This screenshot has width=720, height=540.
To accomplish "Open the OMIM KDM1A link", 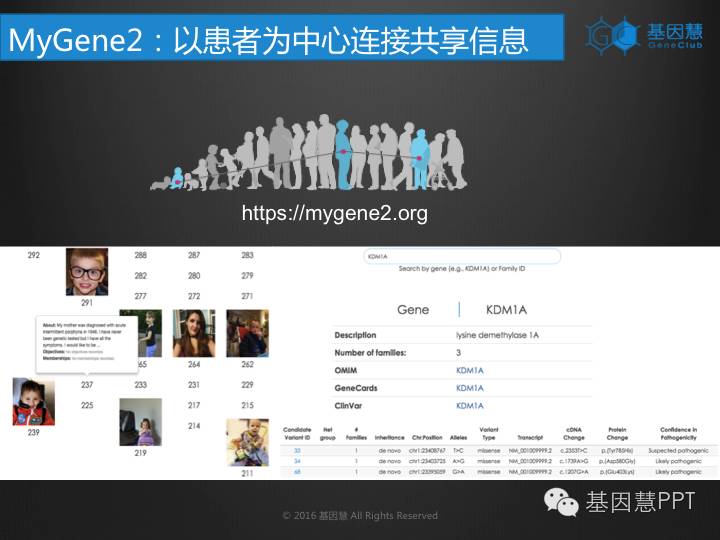I will tap(469, 370).
